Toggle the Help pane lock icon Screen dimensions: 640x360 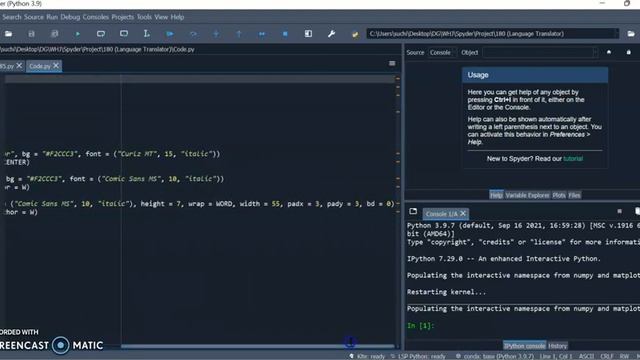(629, 52)
